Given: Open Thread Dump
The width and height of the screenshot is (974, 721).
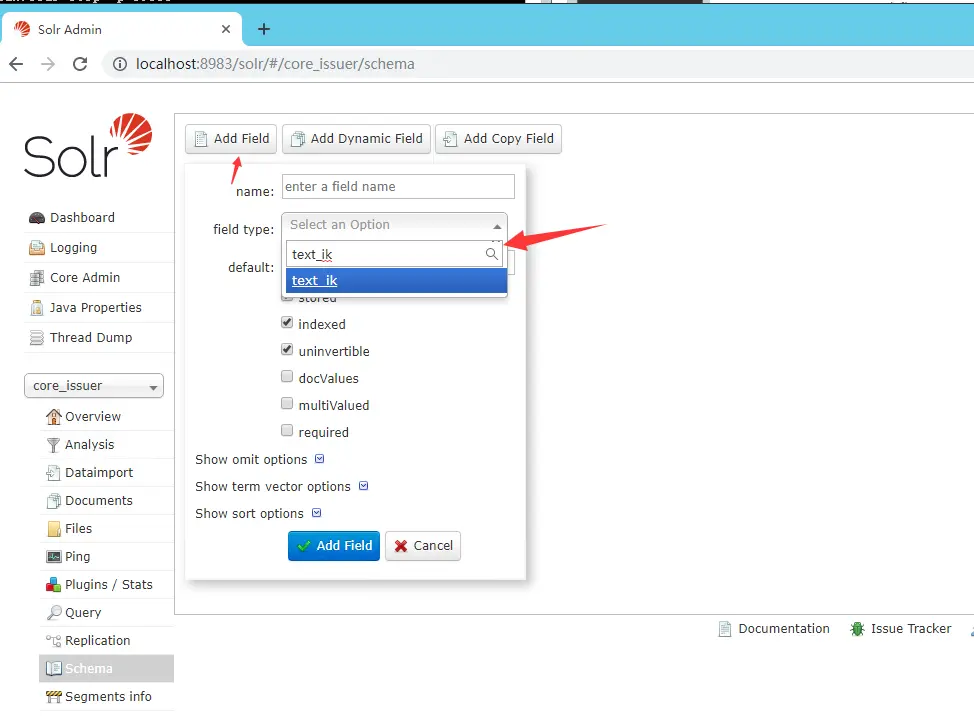Looking at the screenshot, I should click(91, 337).
